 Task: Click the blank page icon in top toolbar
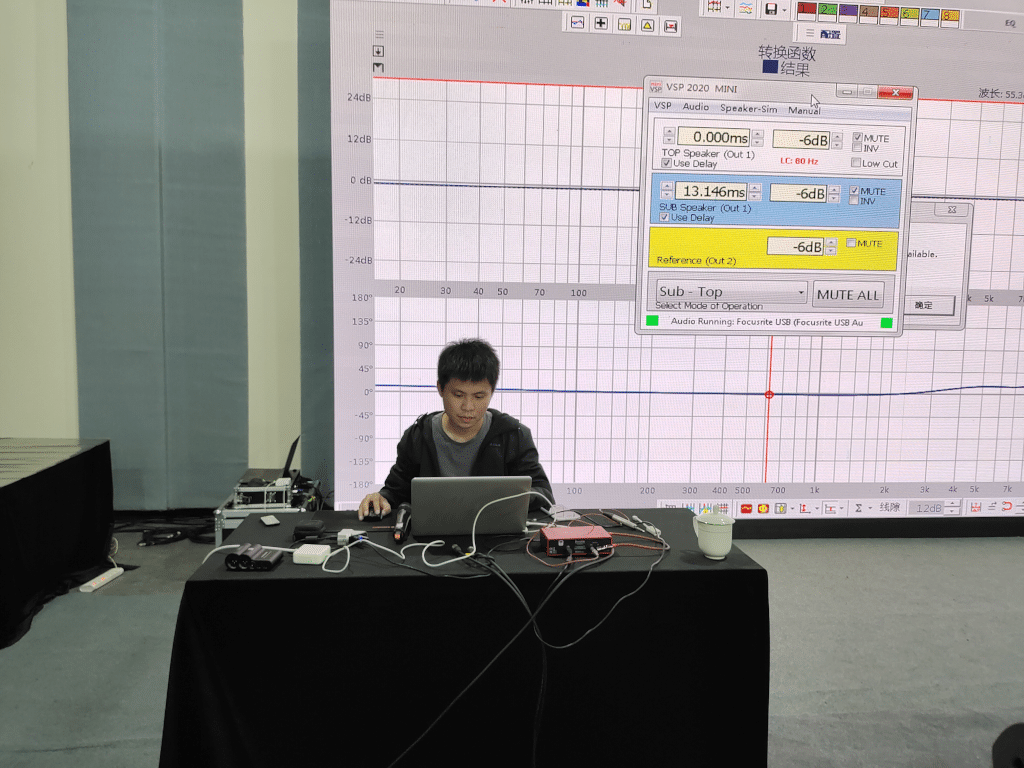pos(648,3)
